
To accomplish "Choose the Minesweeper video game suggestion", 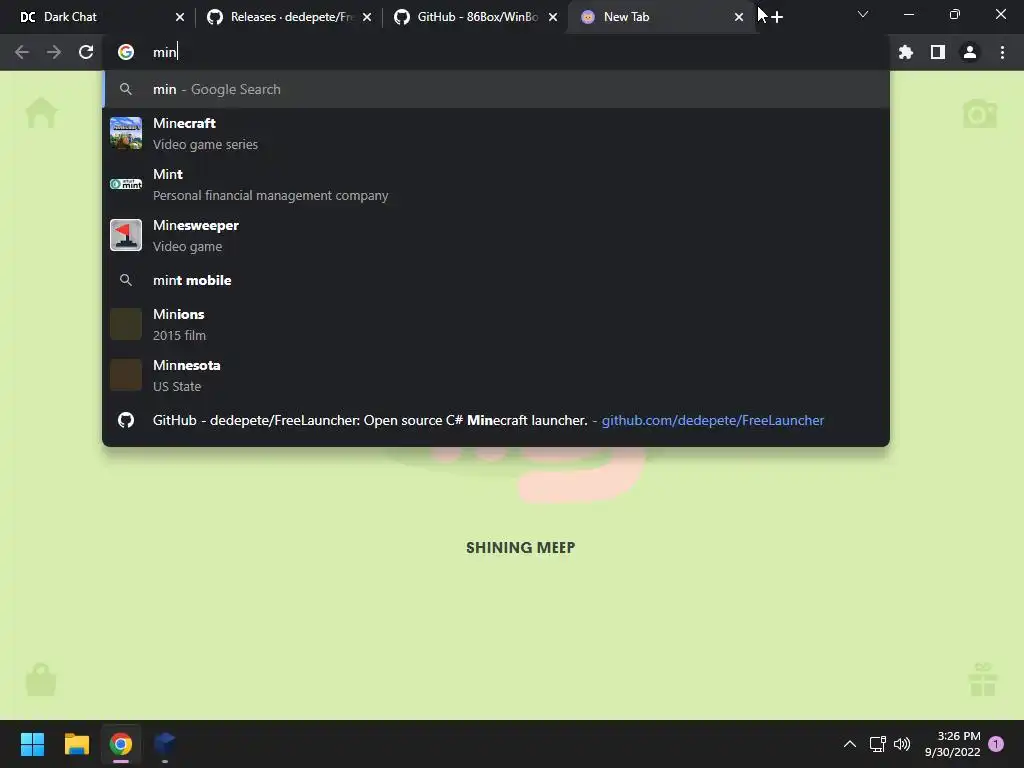I will (496, 235).
